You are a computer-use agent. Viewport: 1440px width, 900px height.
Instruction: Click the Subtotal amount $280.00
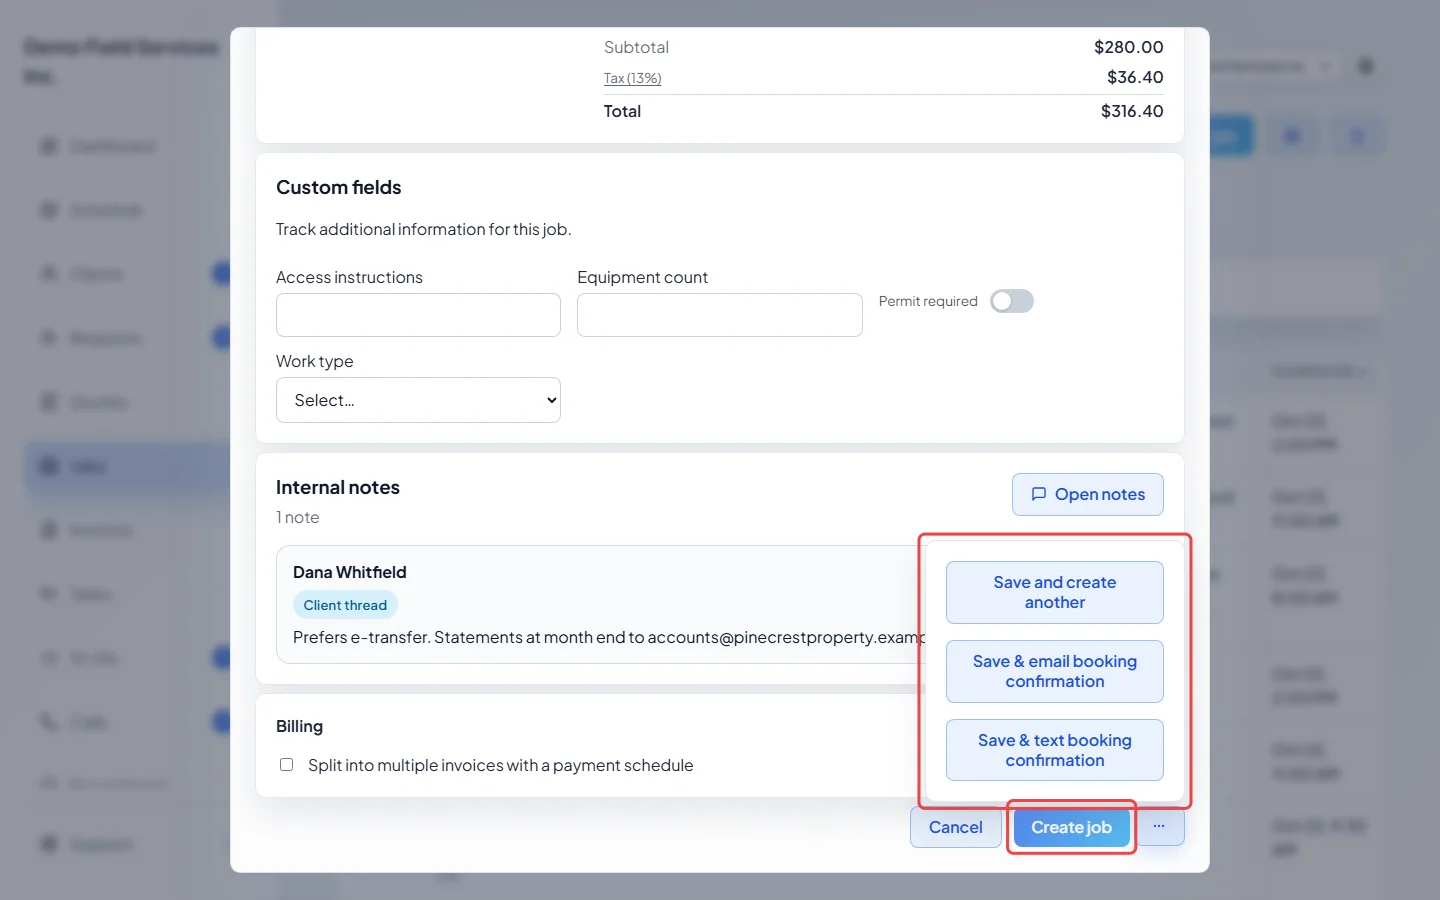1129,47
